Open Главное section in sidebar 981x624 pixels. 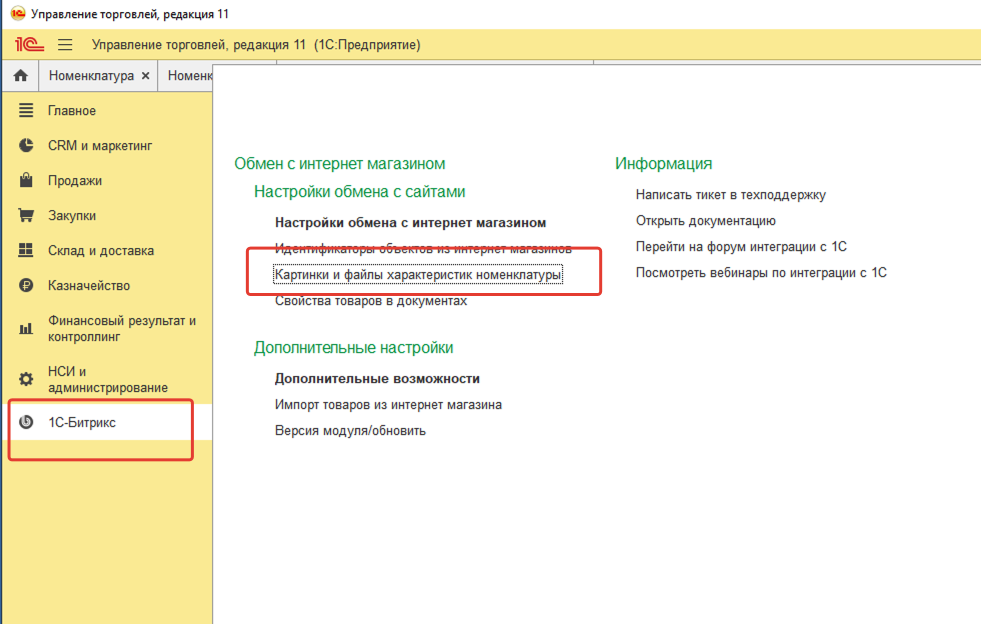[72, 111]
